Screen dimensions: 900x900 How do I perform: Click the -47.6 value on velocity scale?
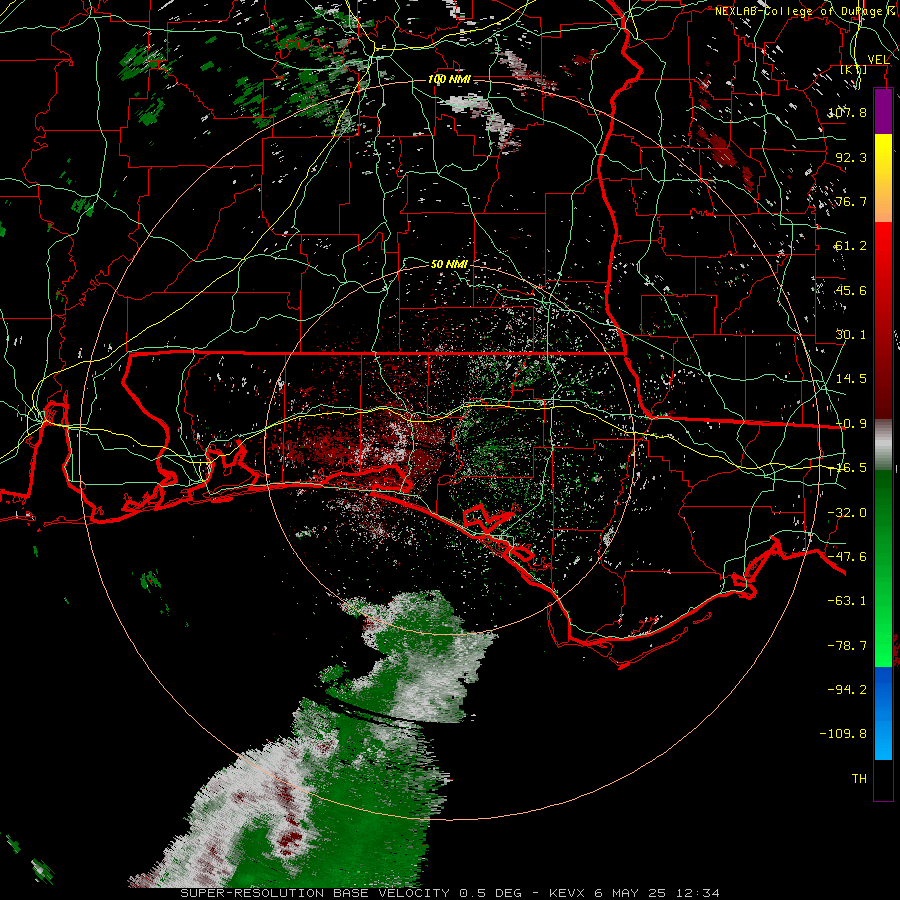[x=847, y=557]
